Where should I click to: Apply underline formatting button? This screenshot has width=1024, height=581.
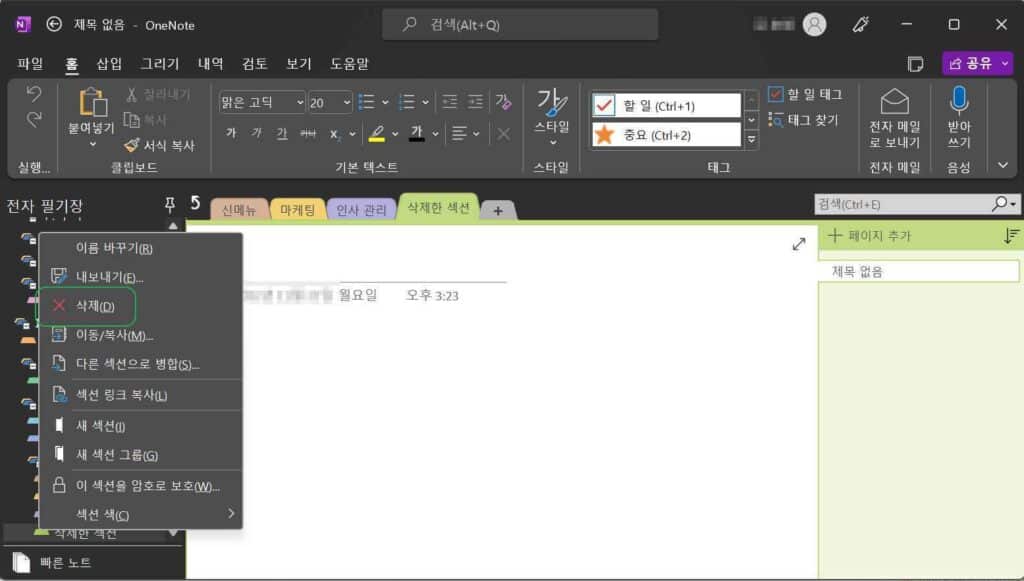(281, 134)
